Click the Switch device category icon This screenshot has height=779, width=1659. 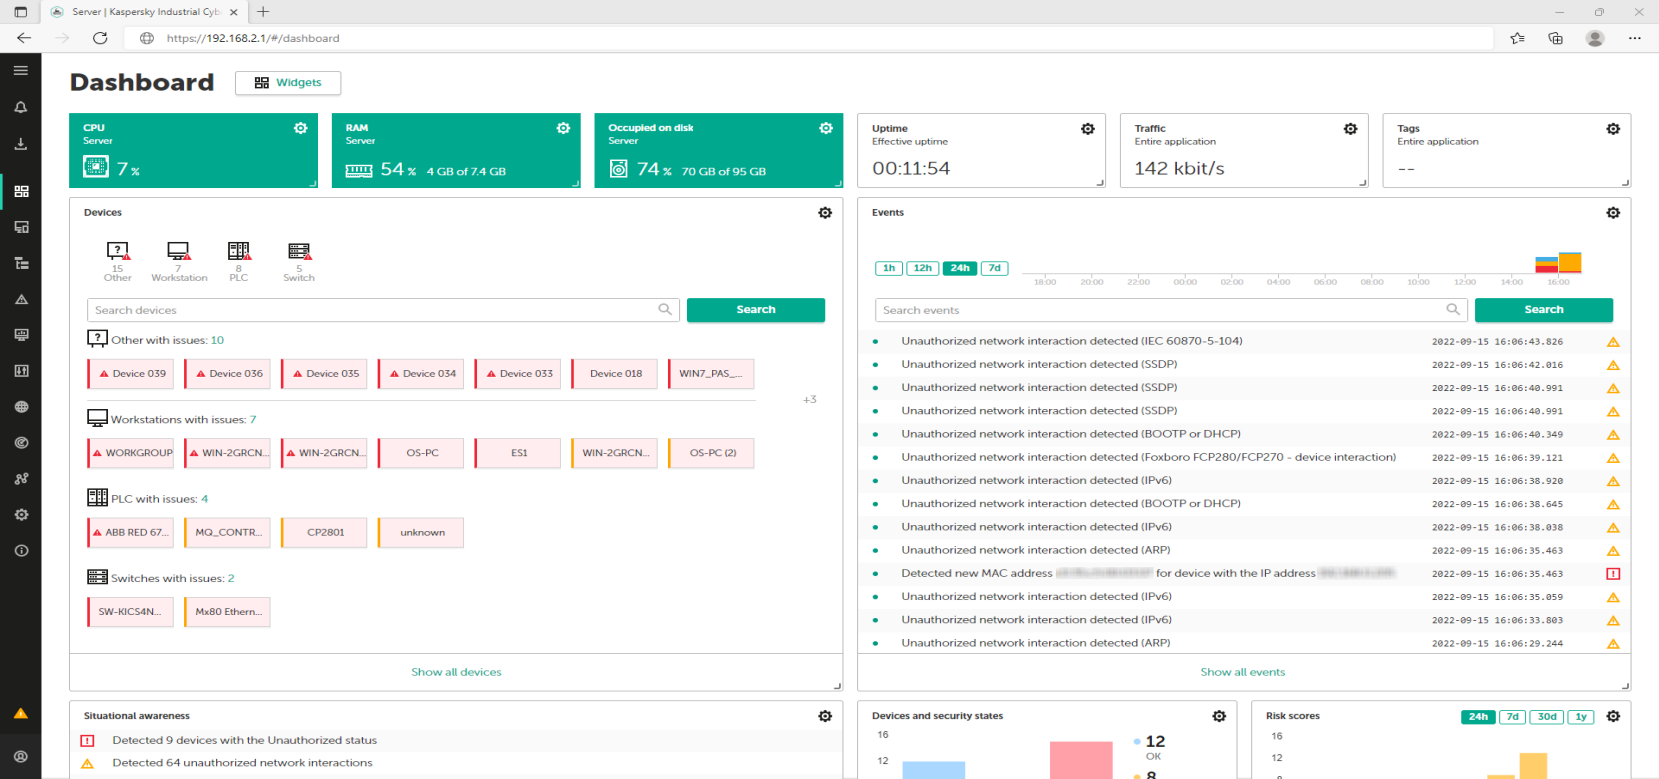pyautogui.click(x=299, y=251)
